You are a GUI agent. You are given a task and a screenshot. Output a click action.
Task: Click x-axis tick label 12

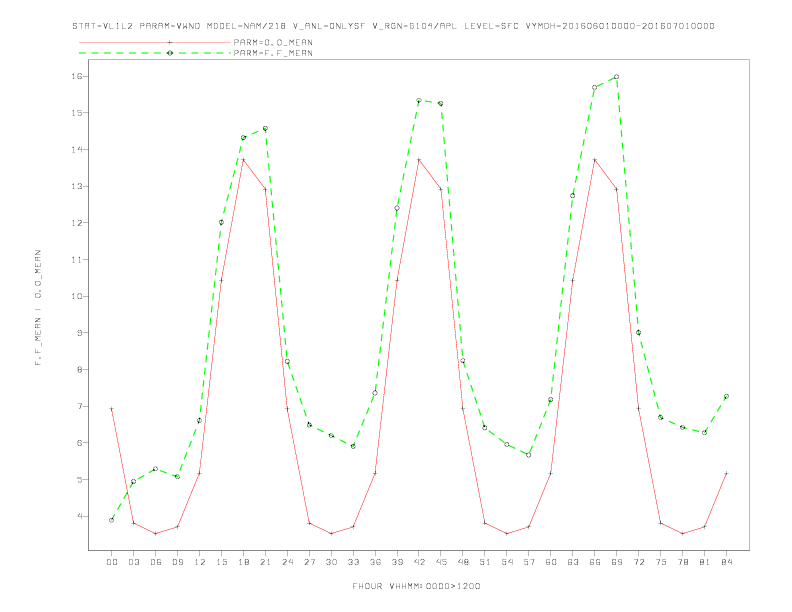200,562
